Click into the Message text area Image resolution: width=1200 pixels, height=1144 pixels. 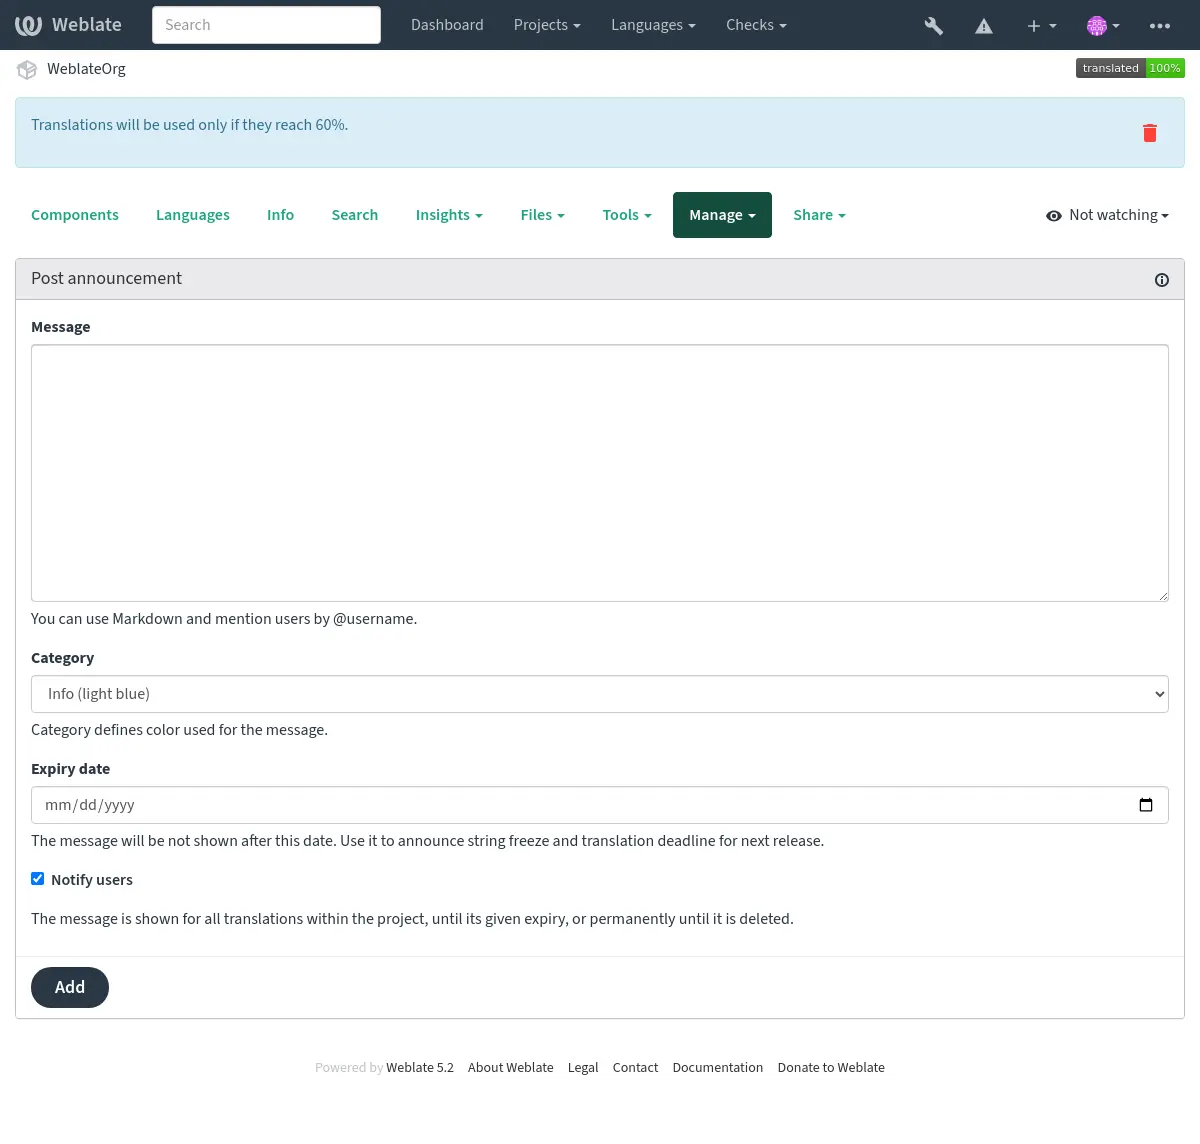(600, 473)
